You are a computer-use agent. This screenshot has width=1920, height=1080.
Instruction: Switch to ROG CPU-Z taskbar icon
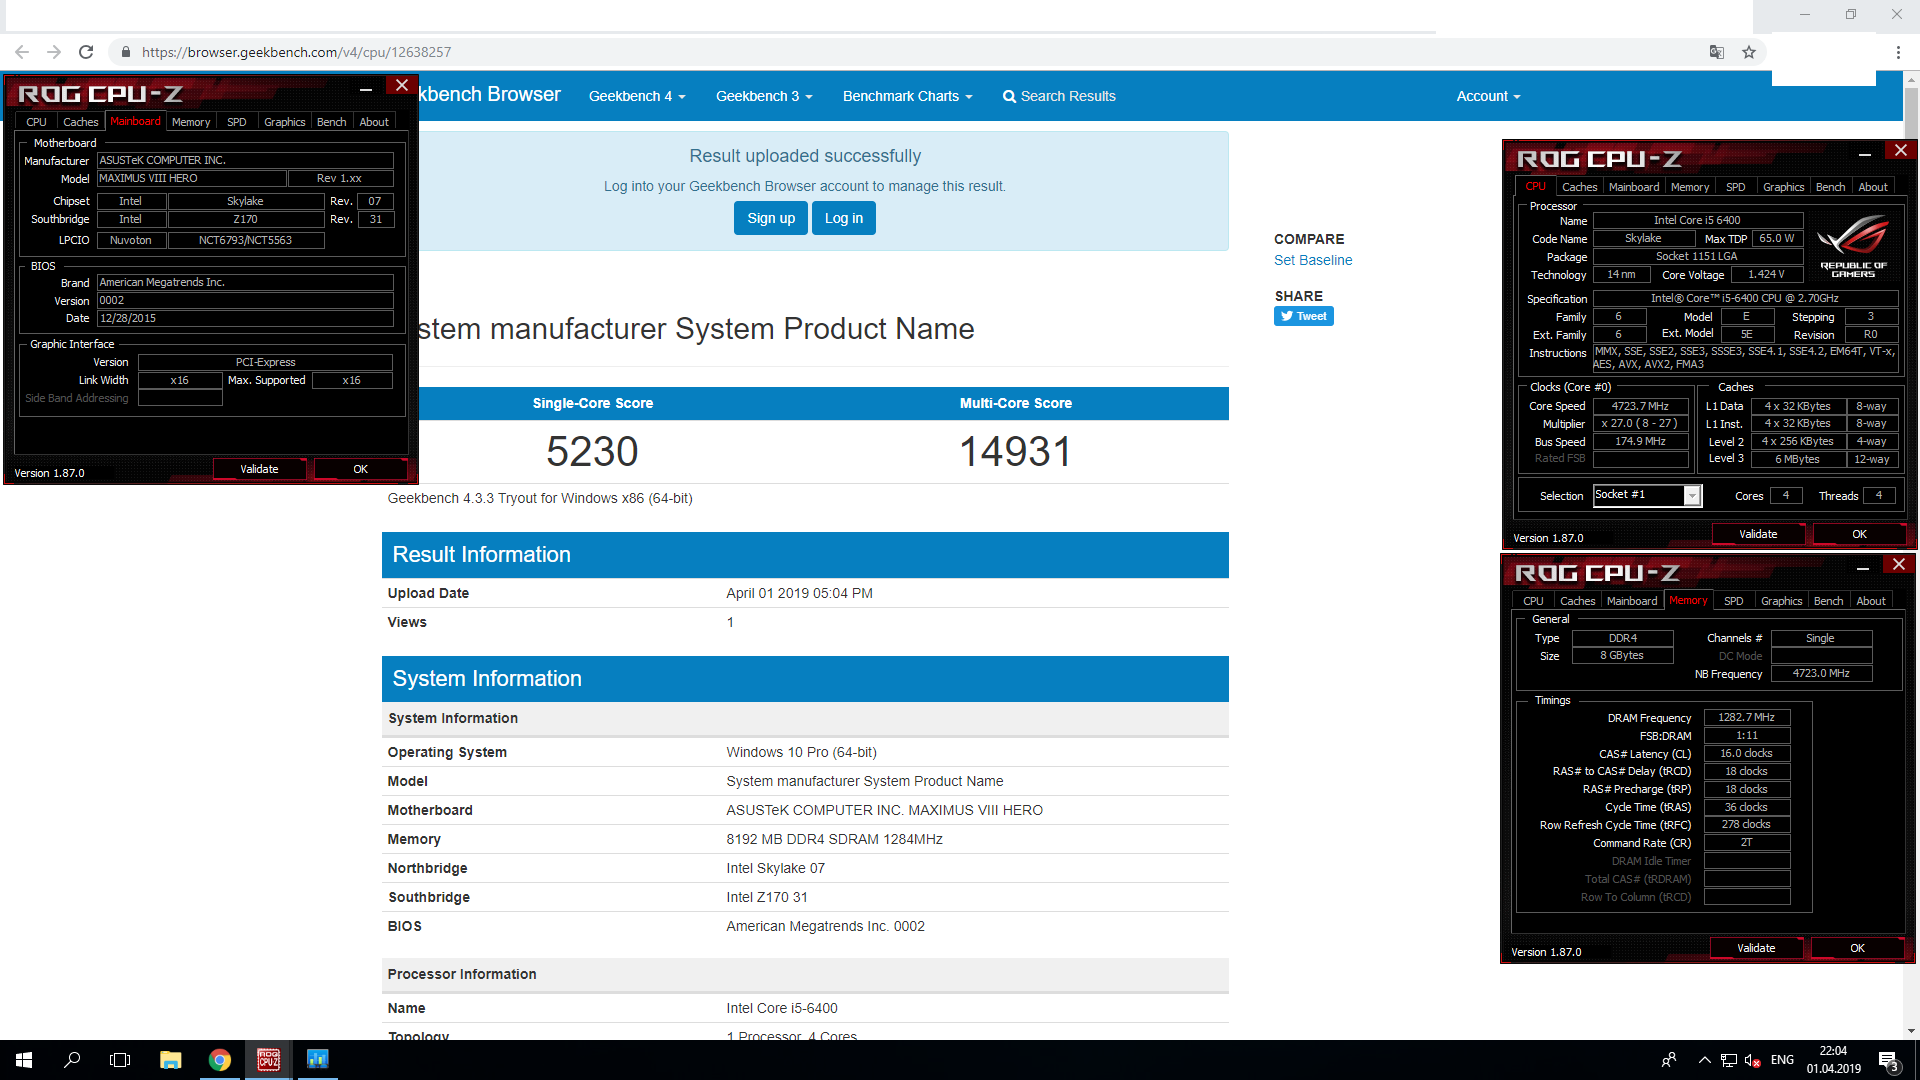pos(269,1060)
